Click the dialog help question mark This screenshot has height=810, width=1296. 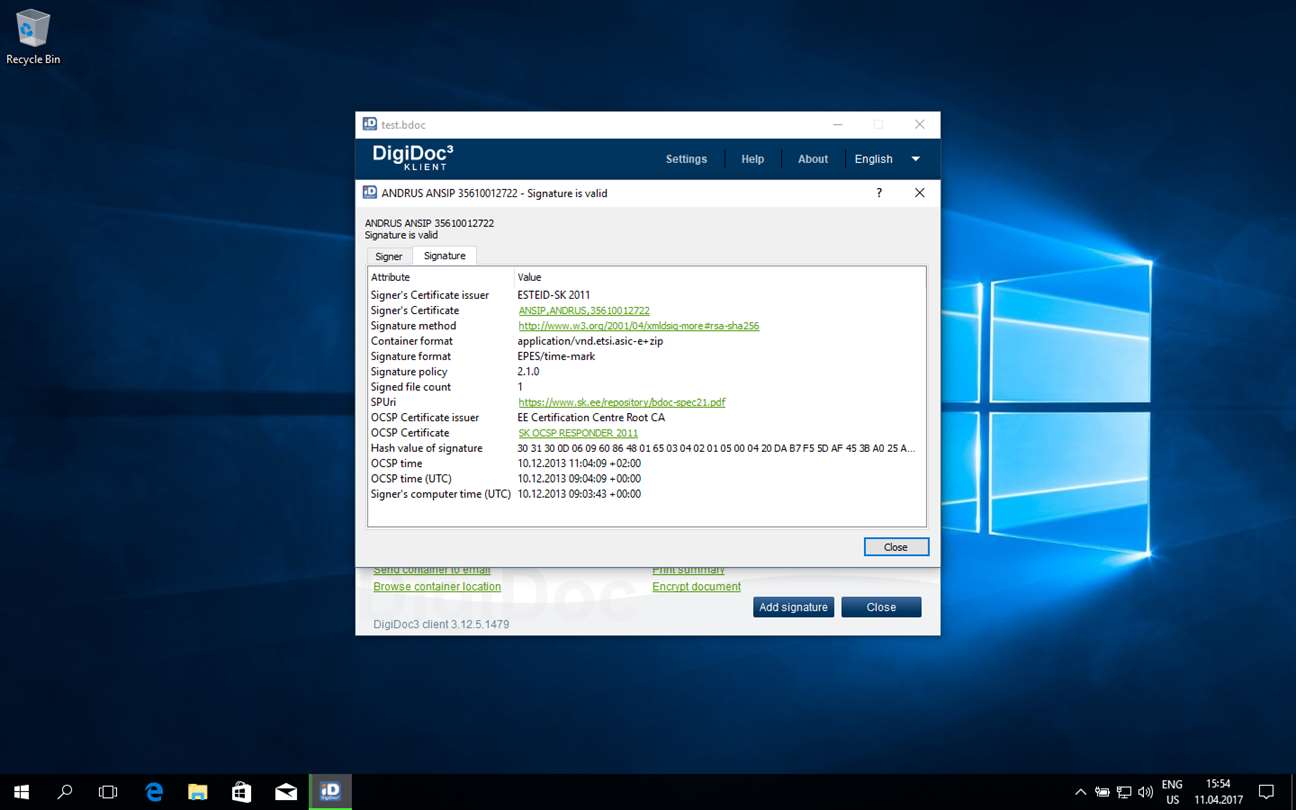click(x=879, y=193)
